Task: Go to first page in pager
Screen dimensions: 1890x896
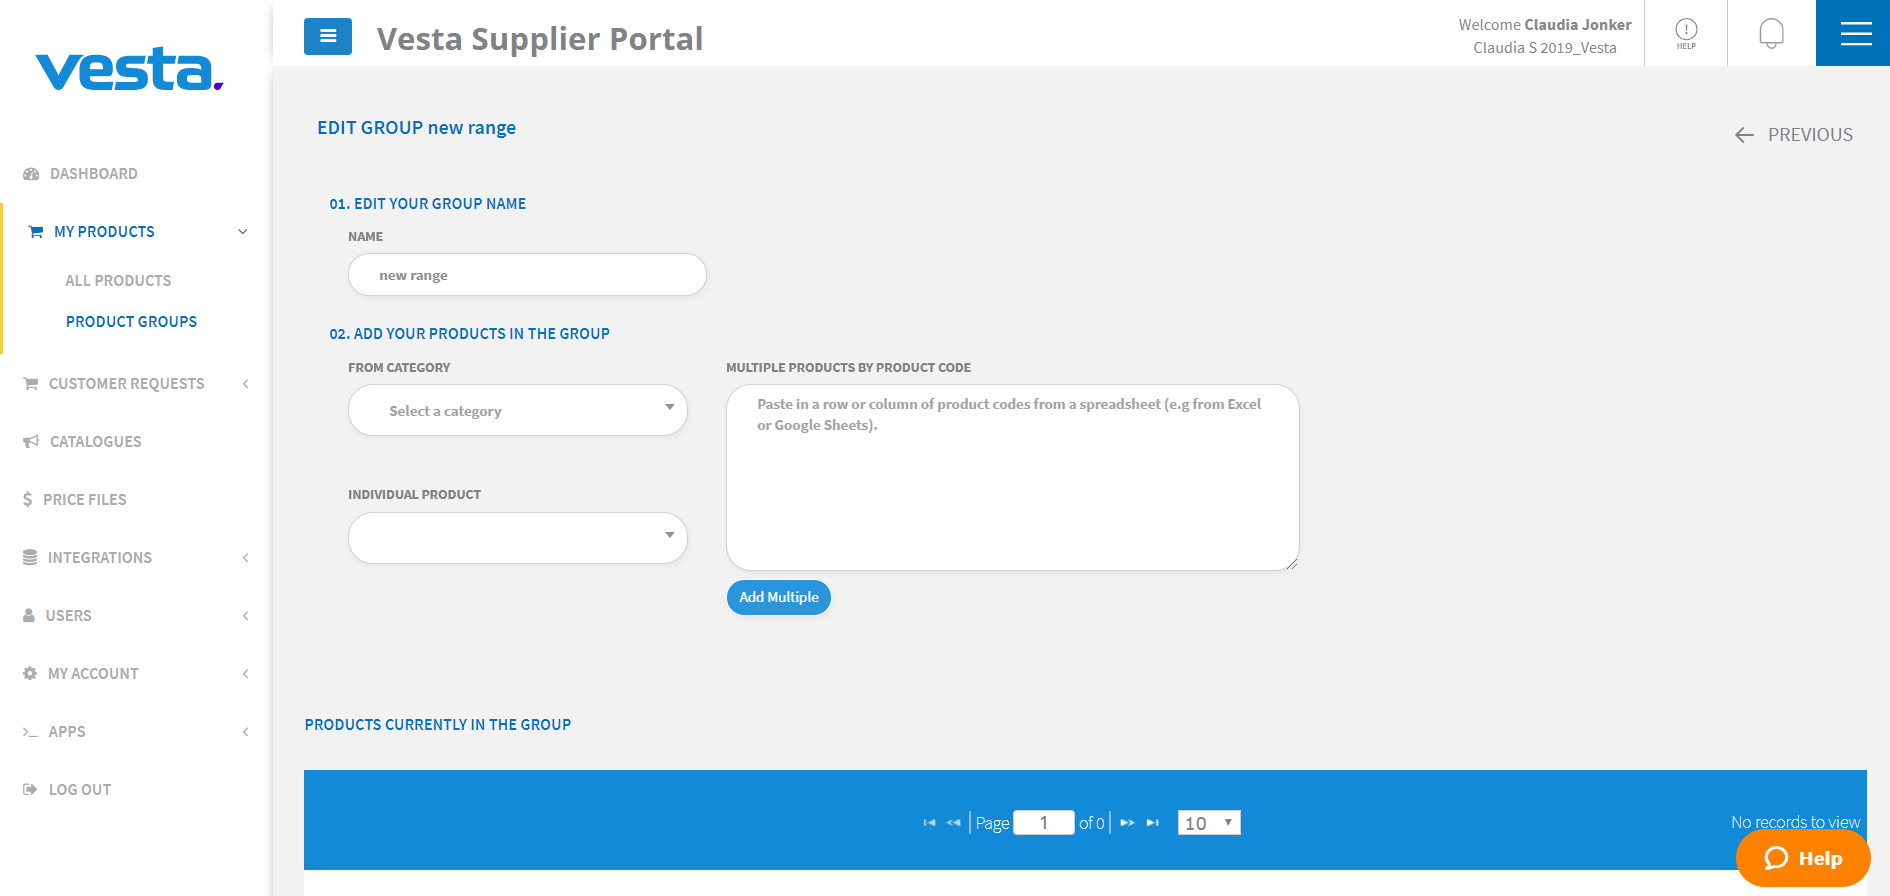Action: (929, 823)
